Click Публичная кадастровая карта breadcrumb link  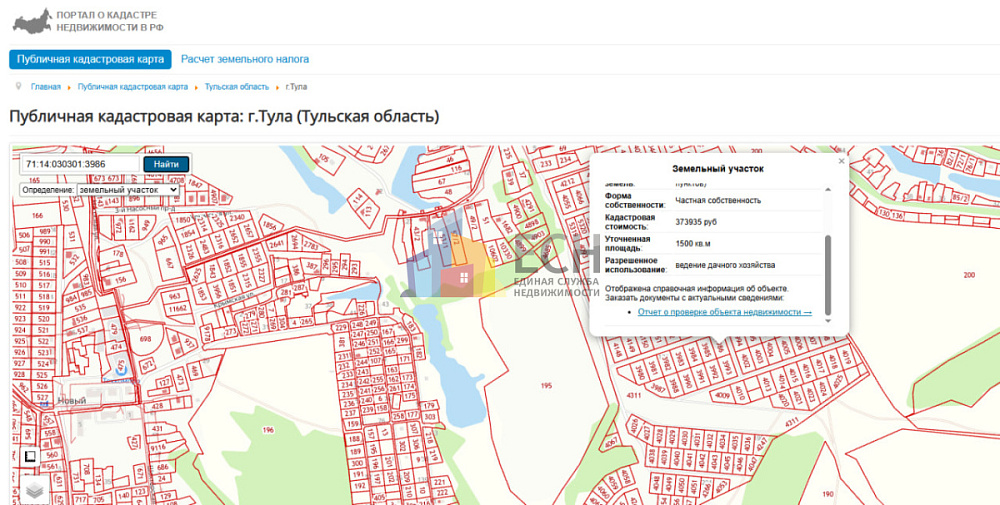click(133, 87)
